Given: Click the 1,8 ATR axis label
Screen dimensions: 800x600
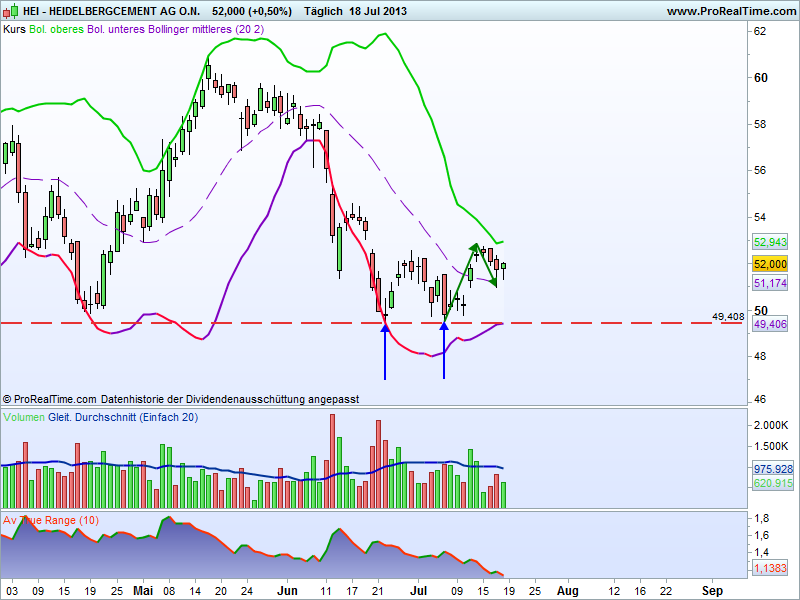Looking at the screenshot, I should 762,518.
